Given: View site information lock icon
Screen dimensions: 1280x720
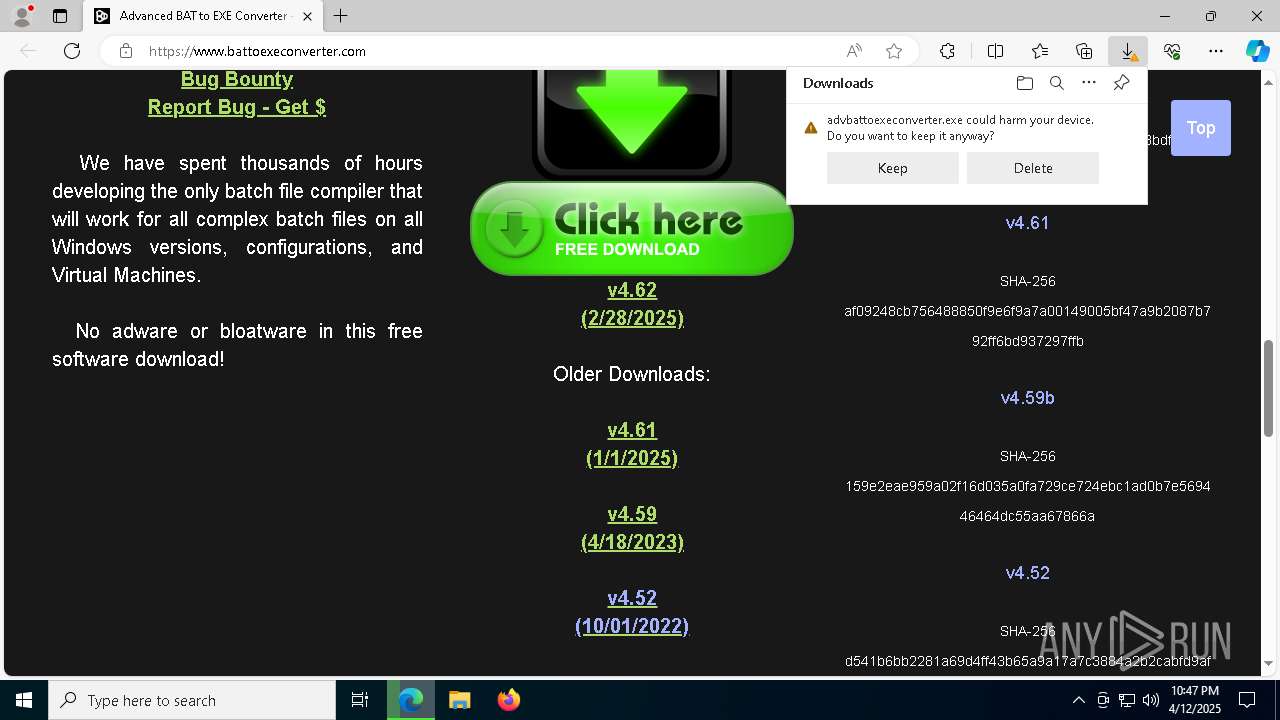Looking at the screenshot, I should coord(125,51).
